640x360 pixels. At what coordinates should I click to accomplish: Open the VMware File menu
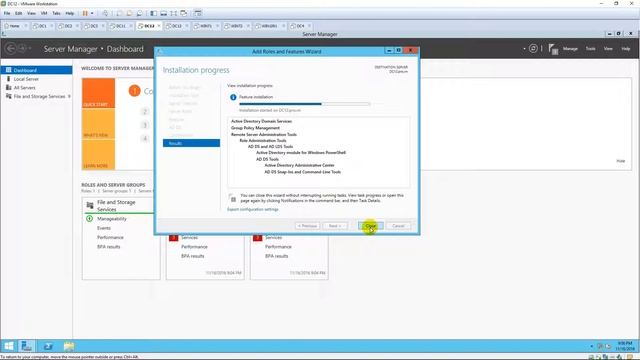[x=7, y=13]
